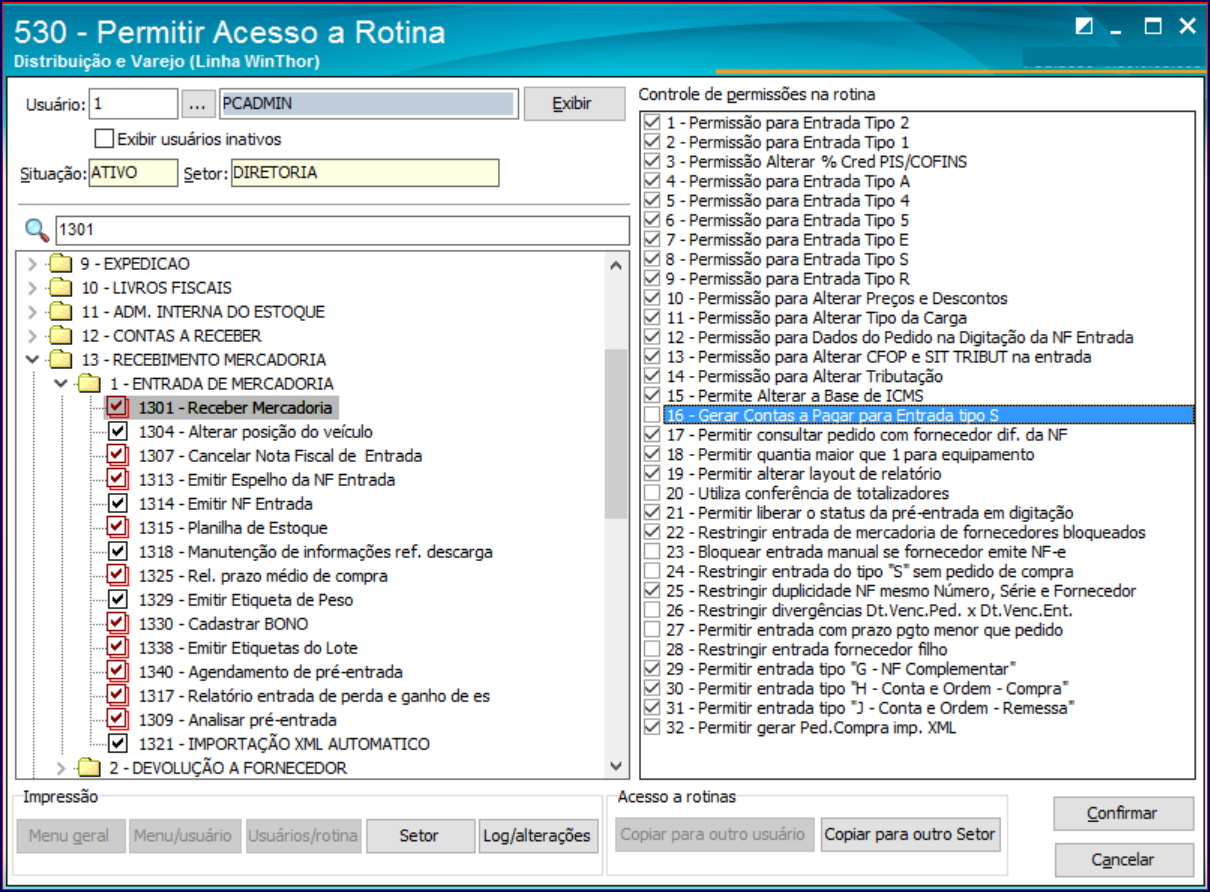Uncheck permission 32 - Permitir gerar Ped.Compra imp. XML
The width and height of the screenshot is (1210, 892).
tap(652, 727)
